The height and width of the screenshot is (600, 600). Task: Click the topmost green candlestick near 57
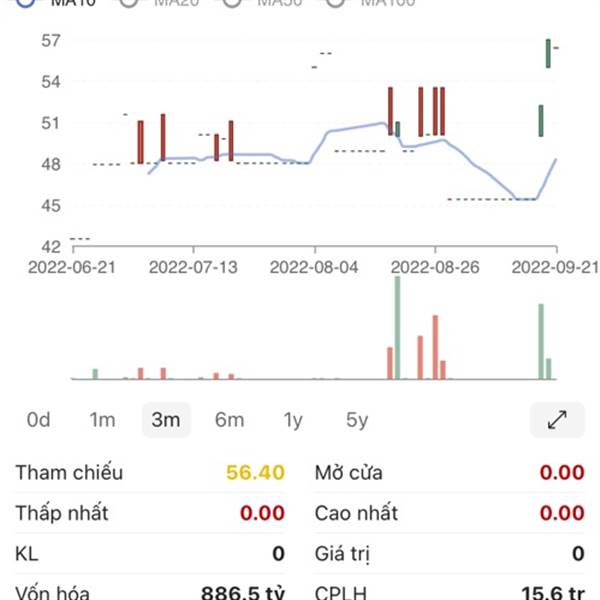click(548, 54)
